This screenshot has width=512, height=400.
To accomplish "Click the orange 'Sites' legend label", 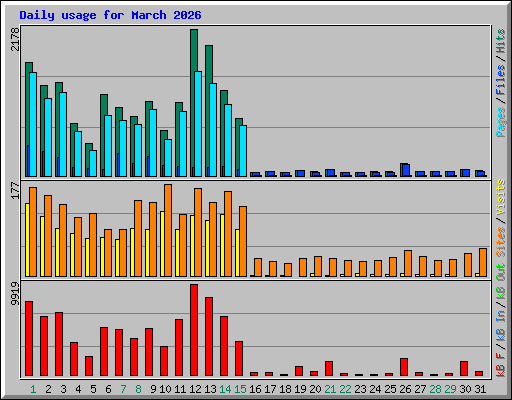I will 501,242.
